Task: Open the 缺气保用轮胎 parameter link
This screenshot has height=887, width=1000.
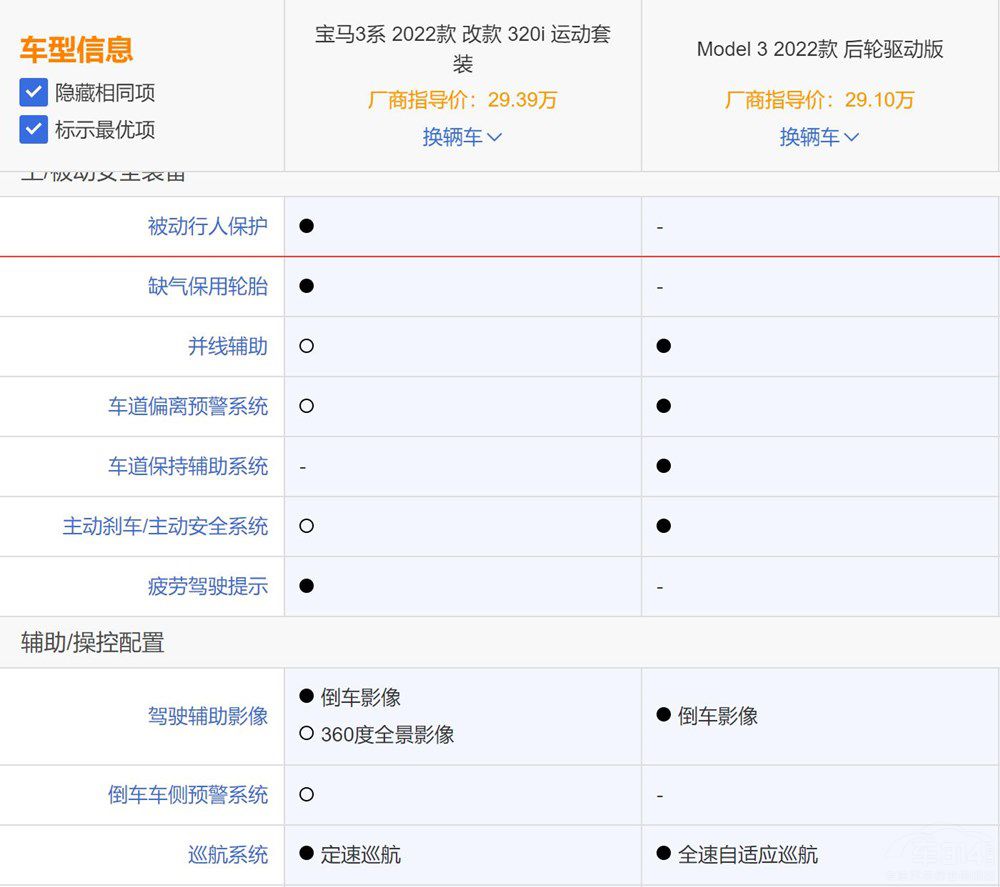Action: (x=207, y=286)
